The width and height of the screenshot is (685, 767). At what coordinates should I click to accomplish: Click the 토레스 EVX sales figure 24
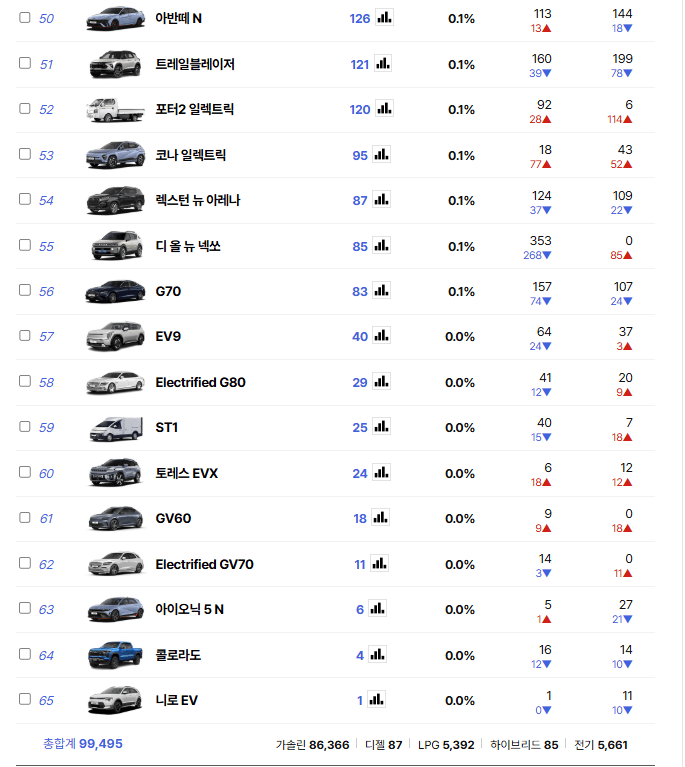coord(359,473)
